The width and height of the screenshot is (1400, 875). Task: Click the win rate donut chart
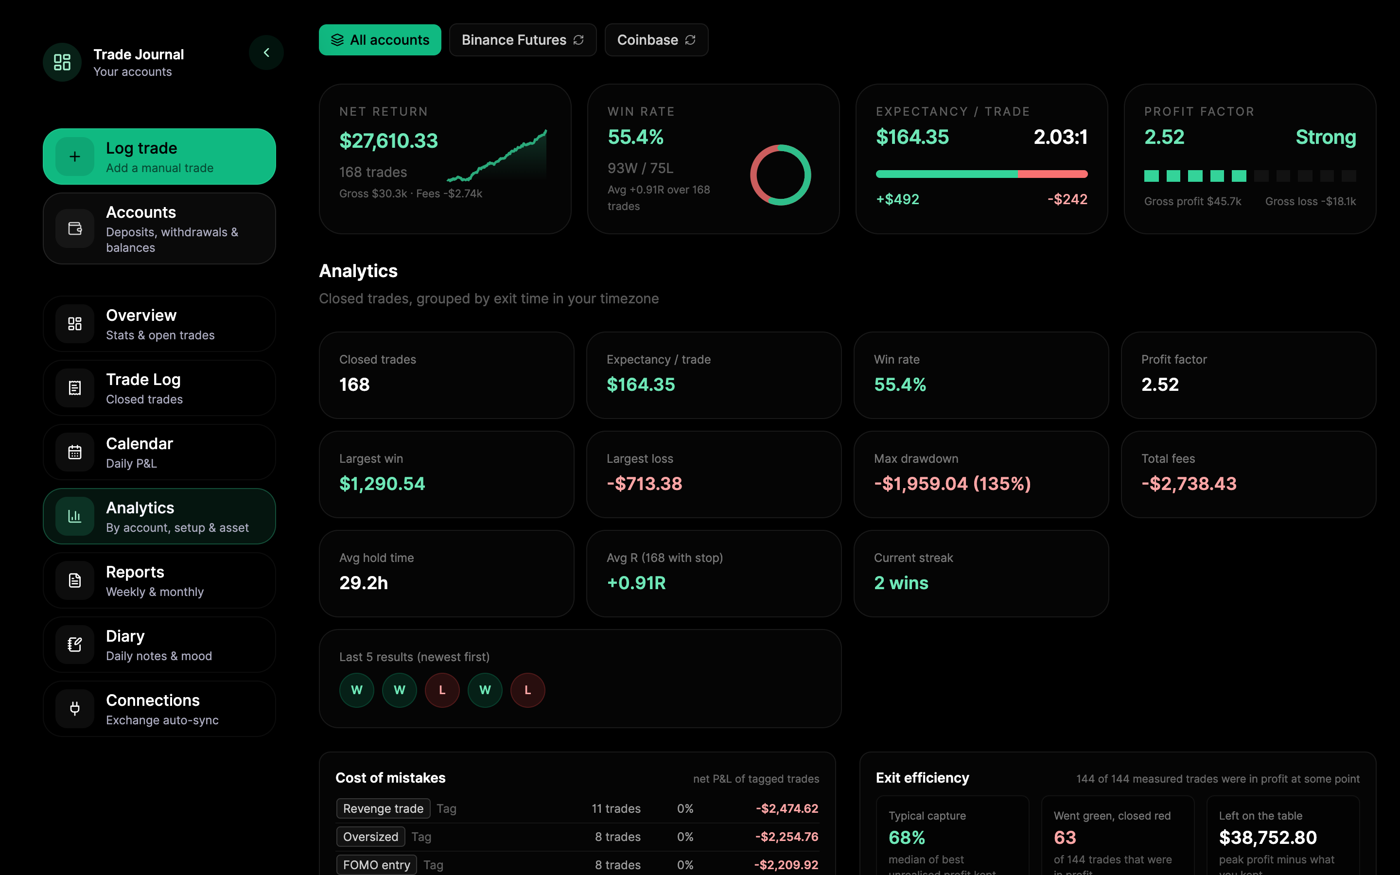(x=780, y=175)
